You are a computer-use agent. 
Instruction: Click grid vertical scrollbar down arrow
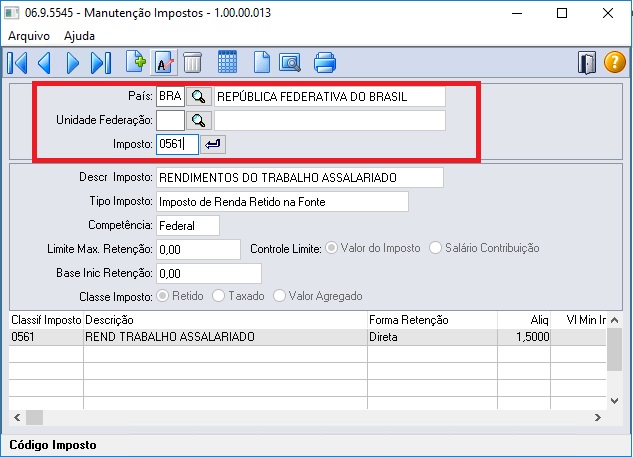point(614,401)
